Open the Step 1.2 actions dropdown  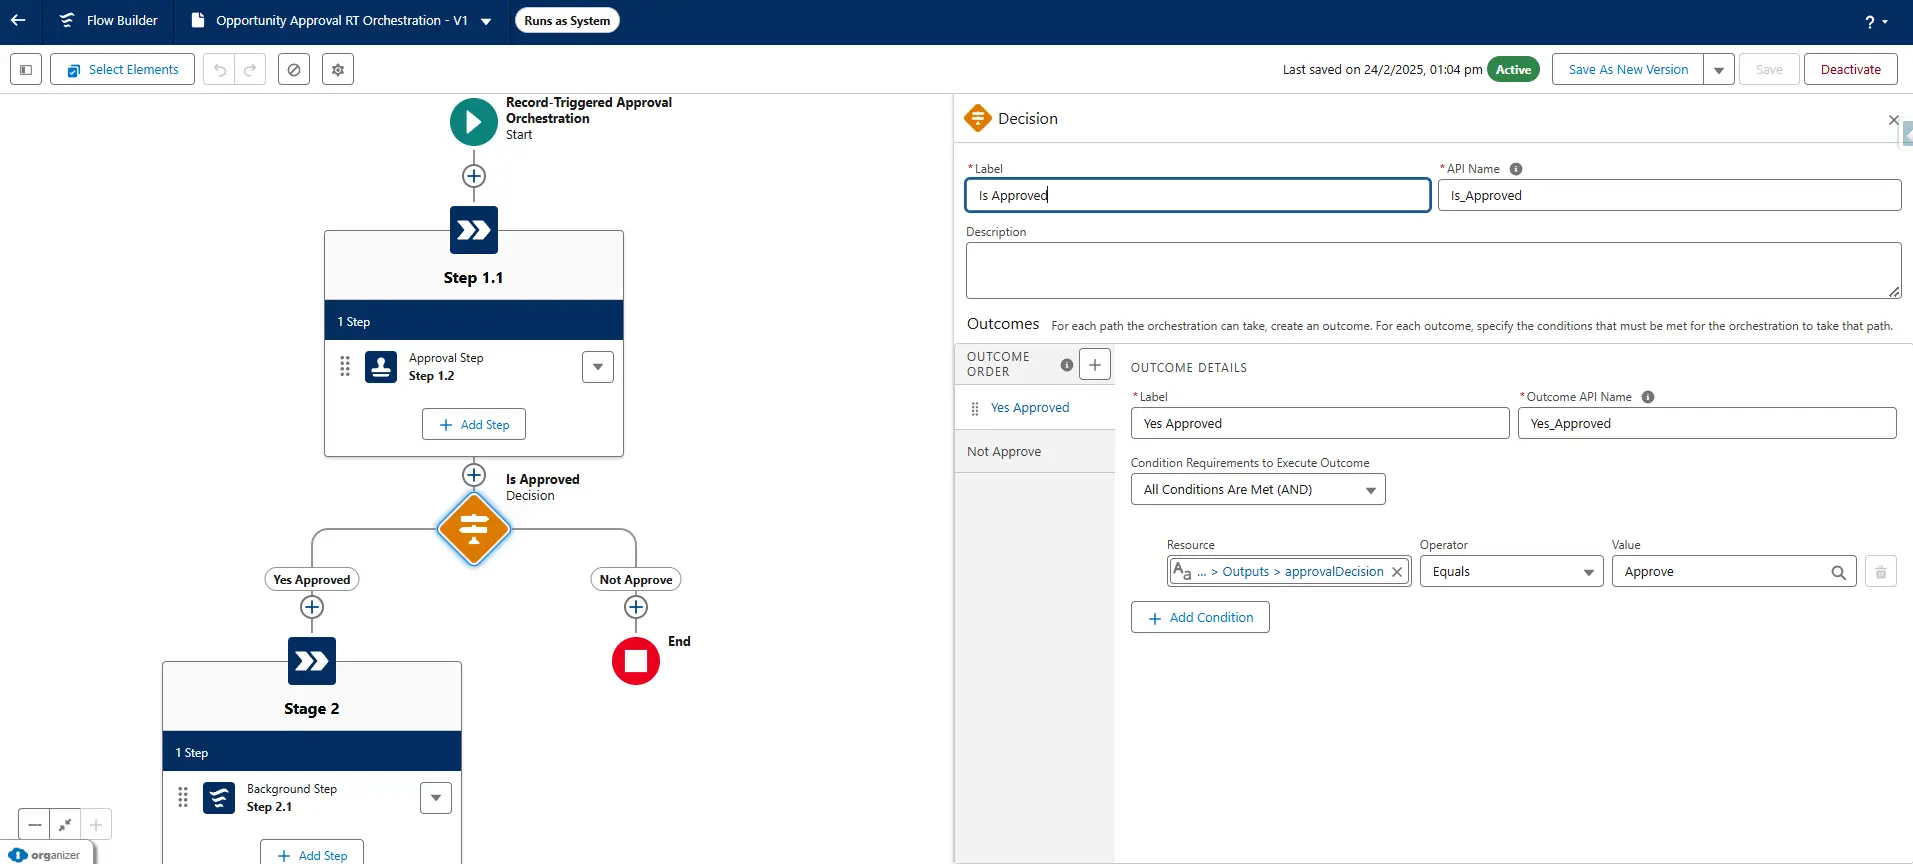coord(598,367)
